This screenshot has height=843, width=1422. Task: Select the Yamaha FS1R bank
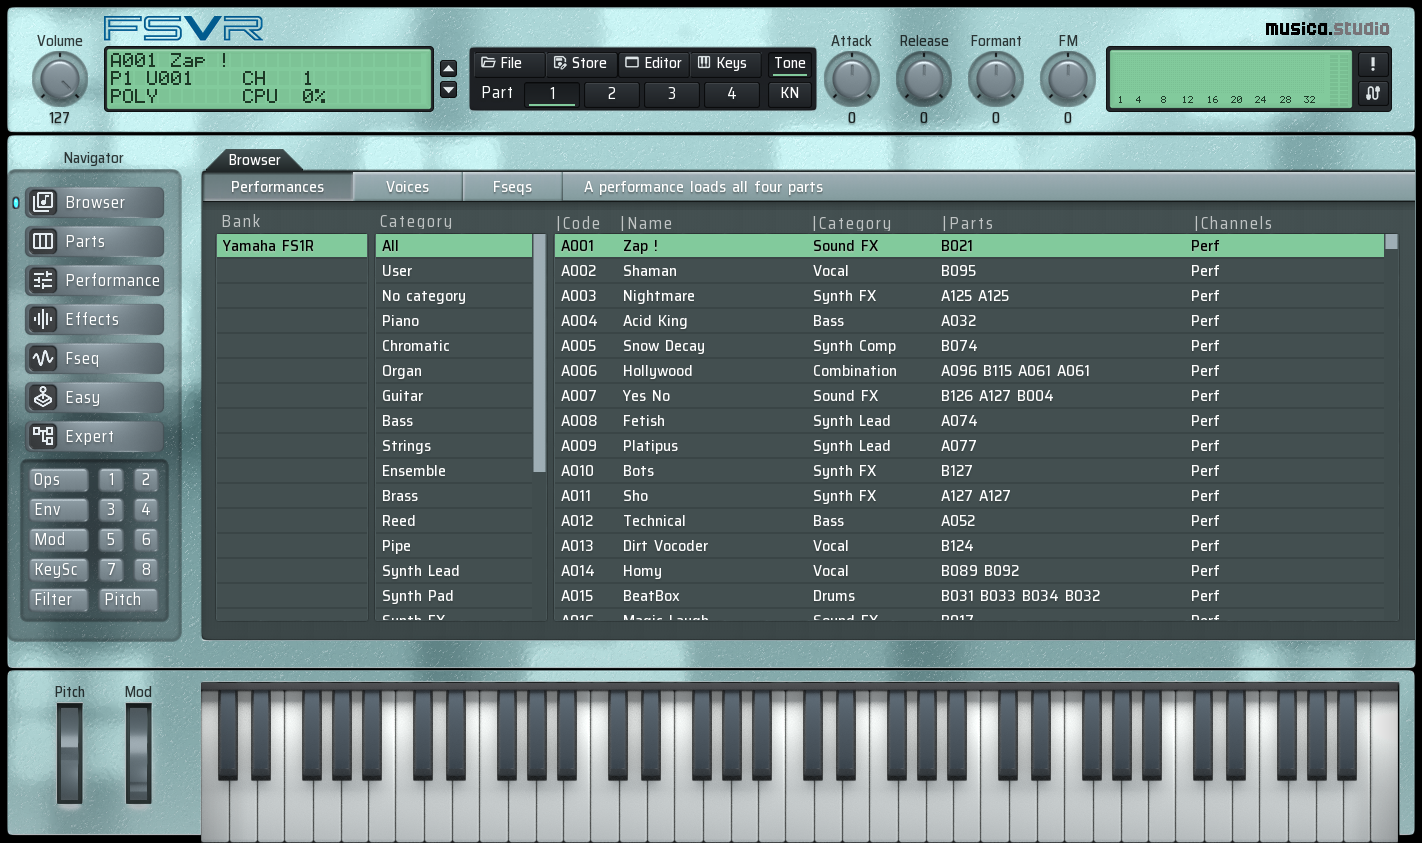[x=292, y=246]
